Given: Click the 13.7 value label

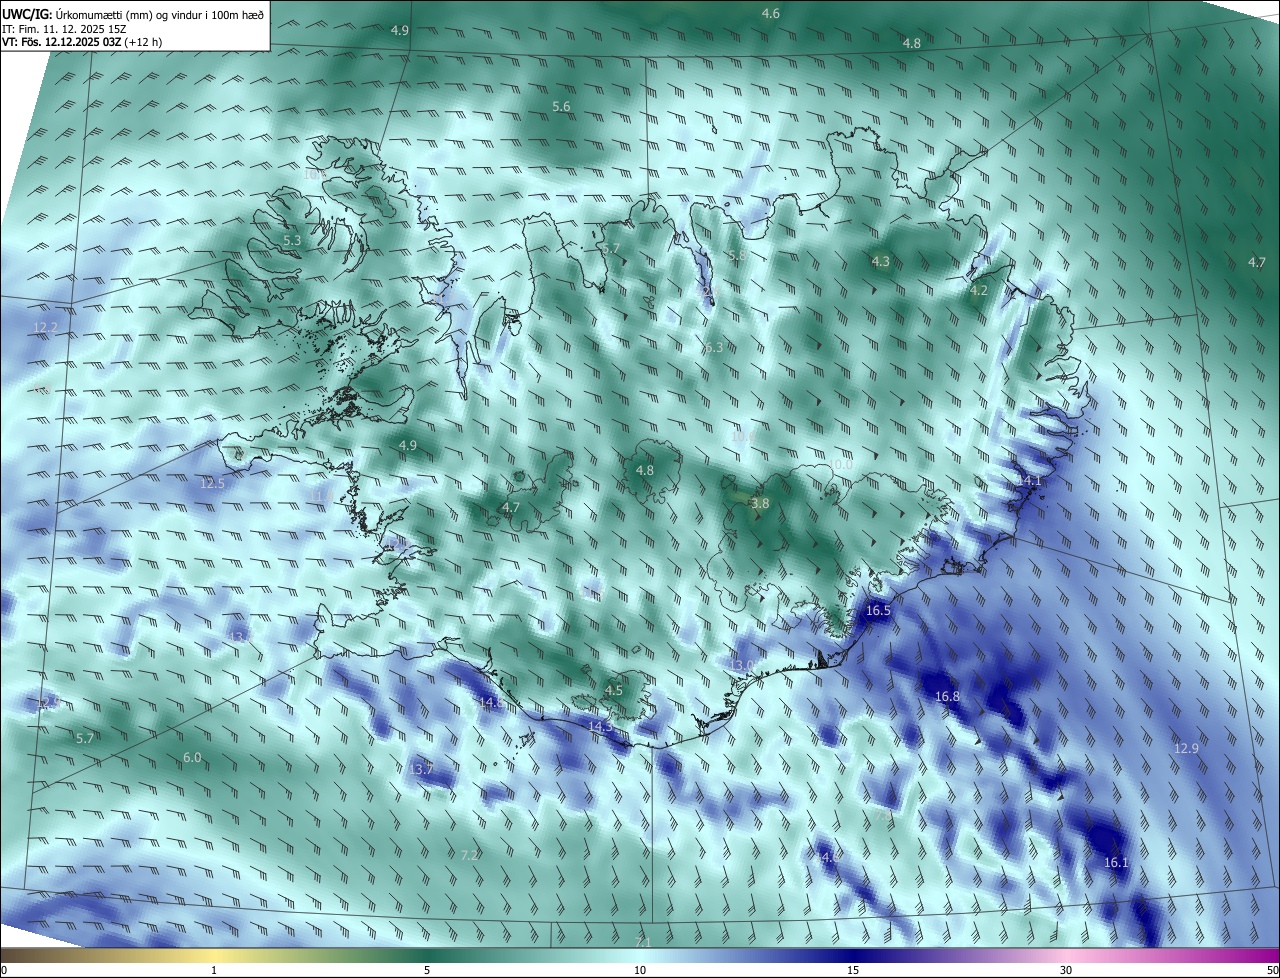Looking at the screenshot, I should click(421, 769).
